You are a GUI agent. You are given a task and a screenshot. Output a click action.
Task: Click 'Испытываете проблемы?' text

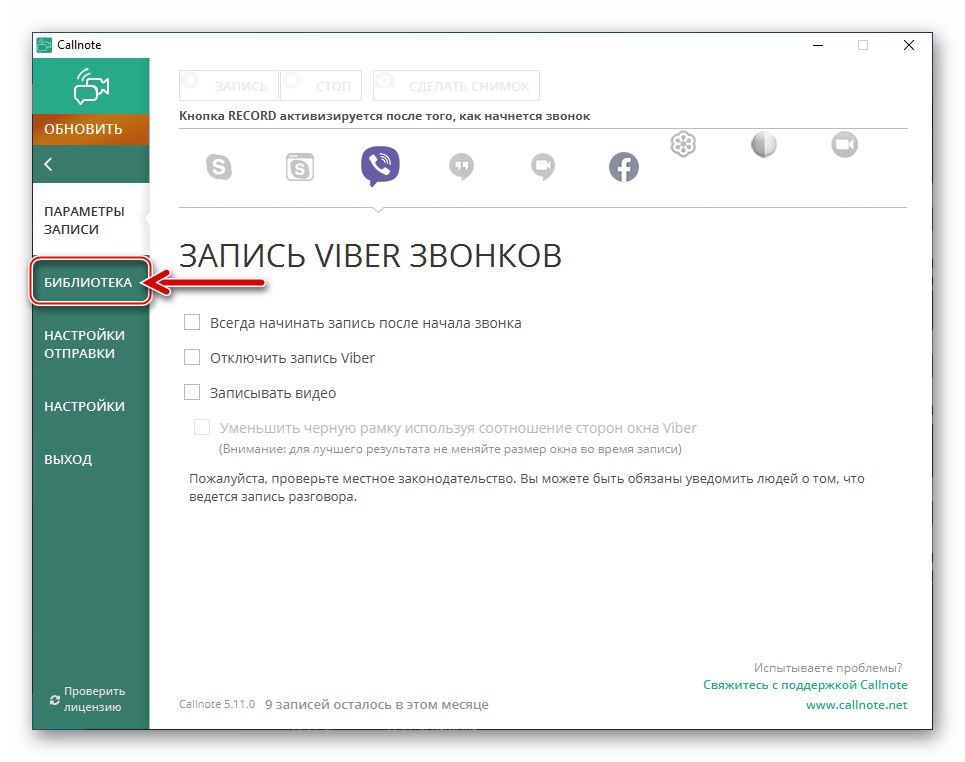pyautogui.click(x=828, y=667)
